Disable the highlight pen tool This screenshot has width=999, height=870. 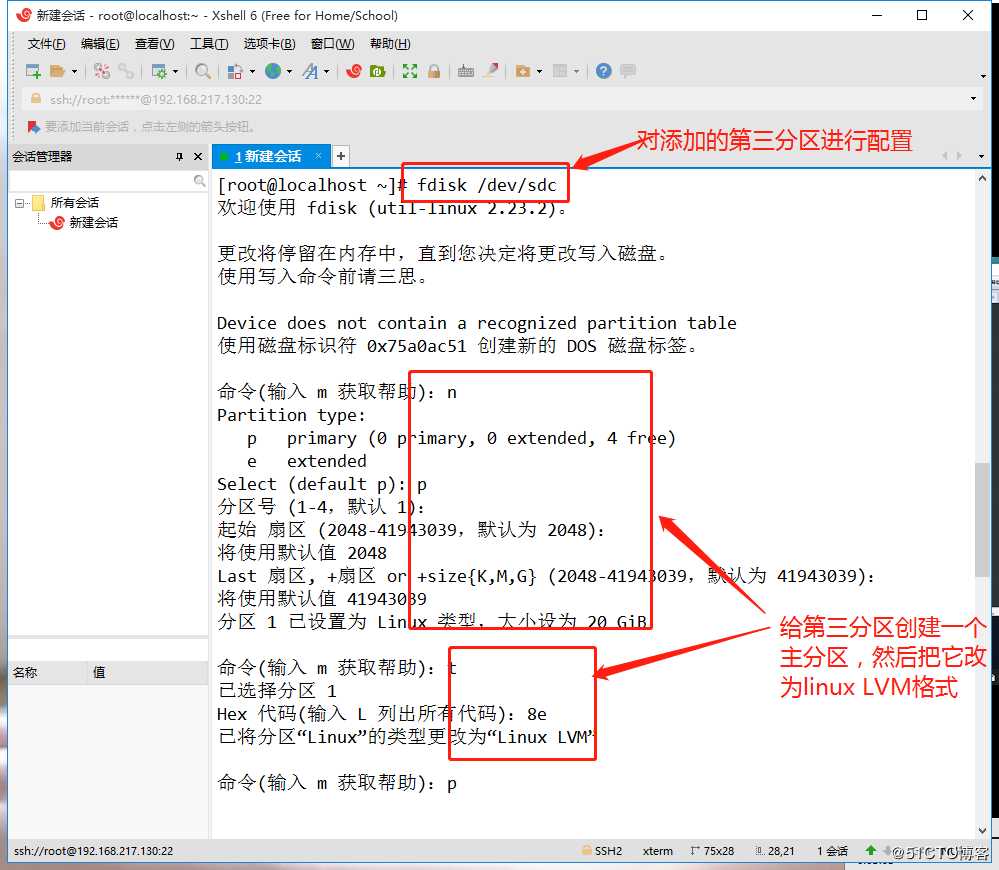[x=493, y=72]
